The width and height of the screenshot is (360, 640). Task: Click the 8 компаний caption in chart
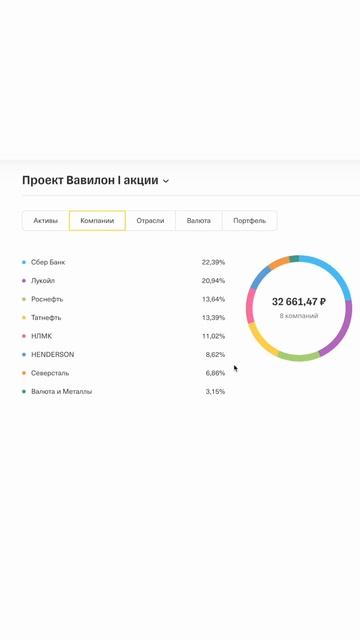tap(299, 316)
